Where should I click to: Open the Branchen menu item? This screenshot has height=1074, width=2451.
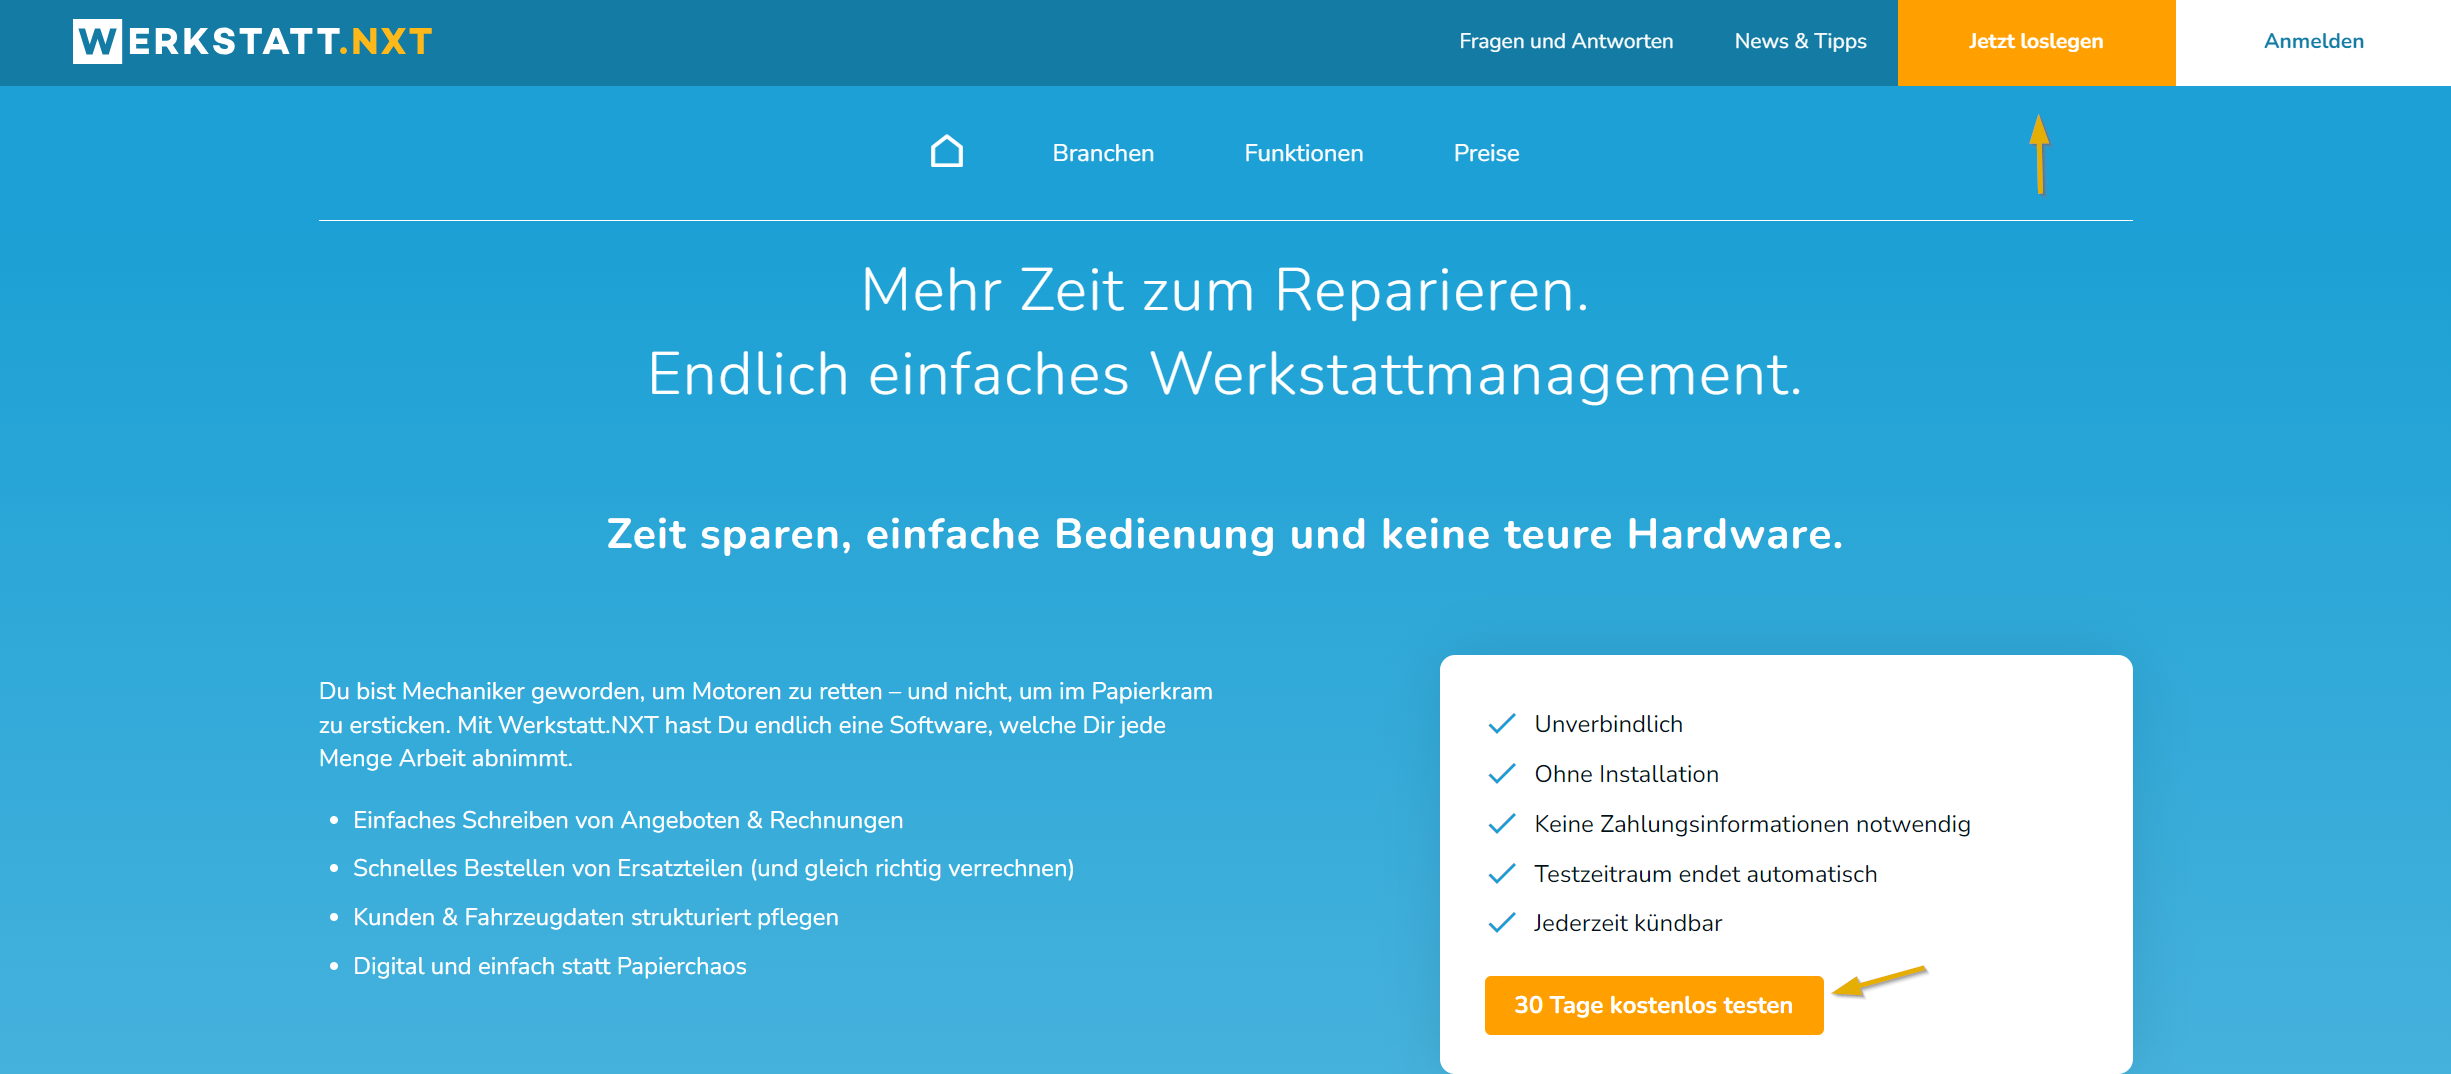pos(1103,153)
